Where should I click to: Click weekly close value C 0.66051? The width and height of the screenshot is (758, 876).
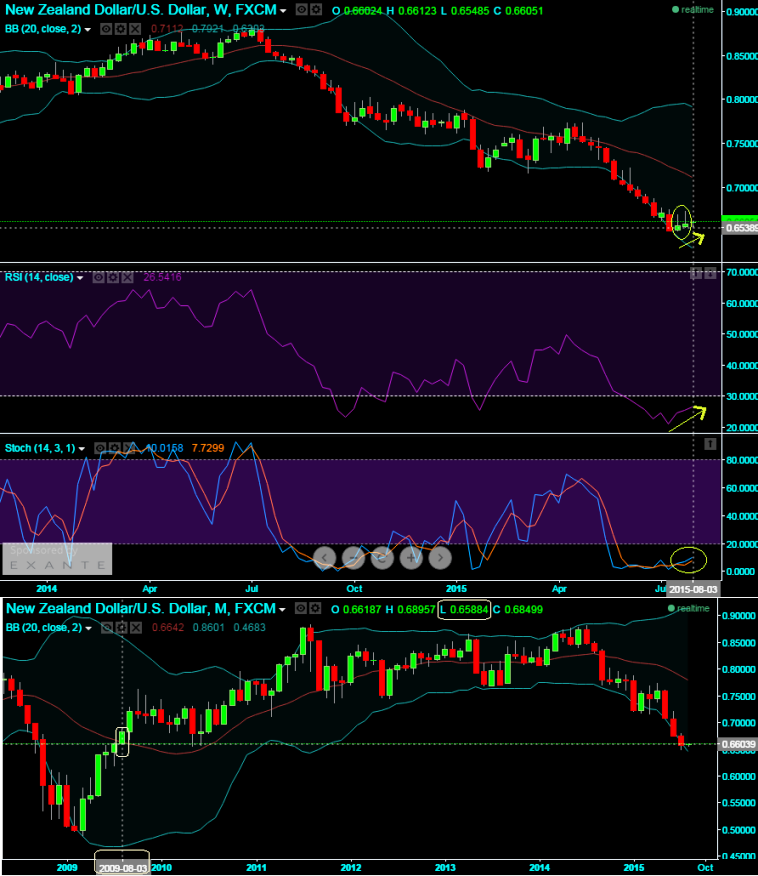518,11
